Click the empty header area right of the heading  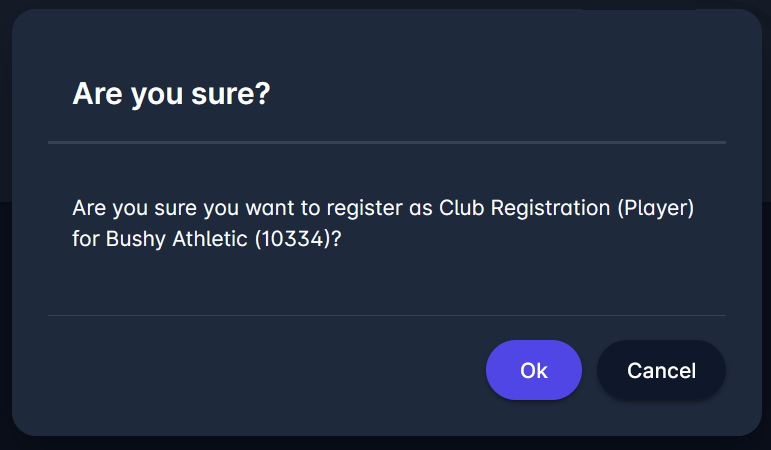(500, 96)
